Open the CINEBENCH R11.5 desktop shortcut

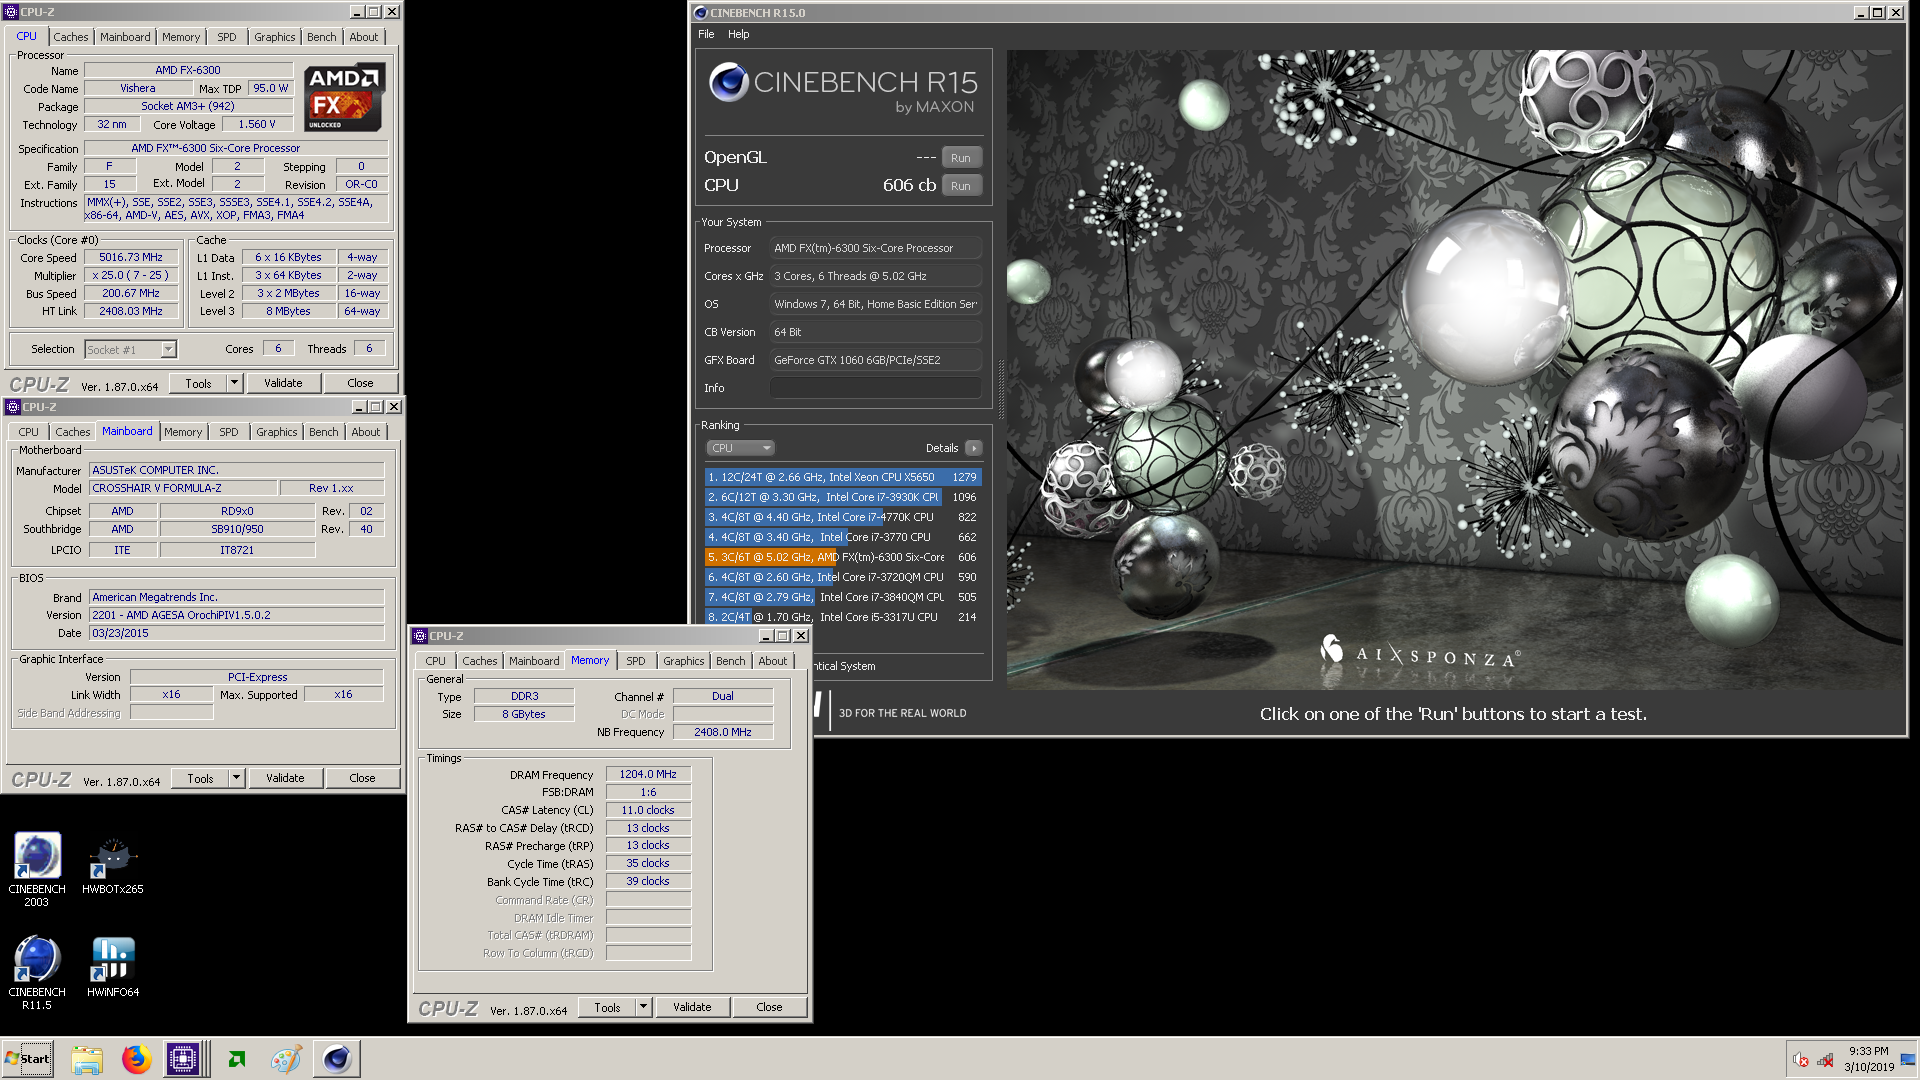click(x=37, y=972)
